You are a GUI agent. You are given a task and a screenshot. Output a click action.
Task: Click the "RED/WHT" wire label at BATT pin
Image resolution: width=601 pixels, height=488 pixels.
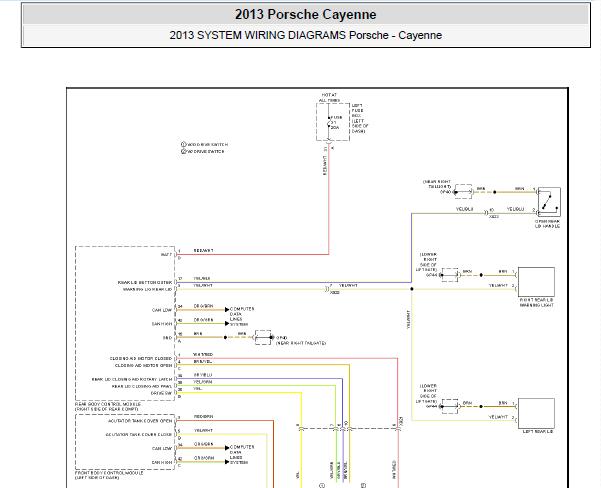point(204,251)
